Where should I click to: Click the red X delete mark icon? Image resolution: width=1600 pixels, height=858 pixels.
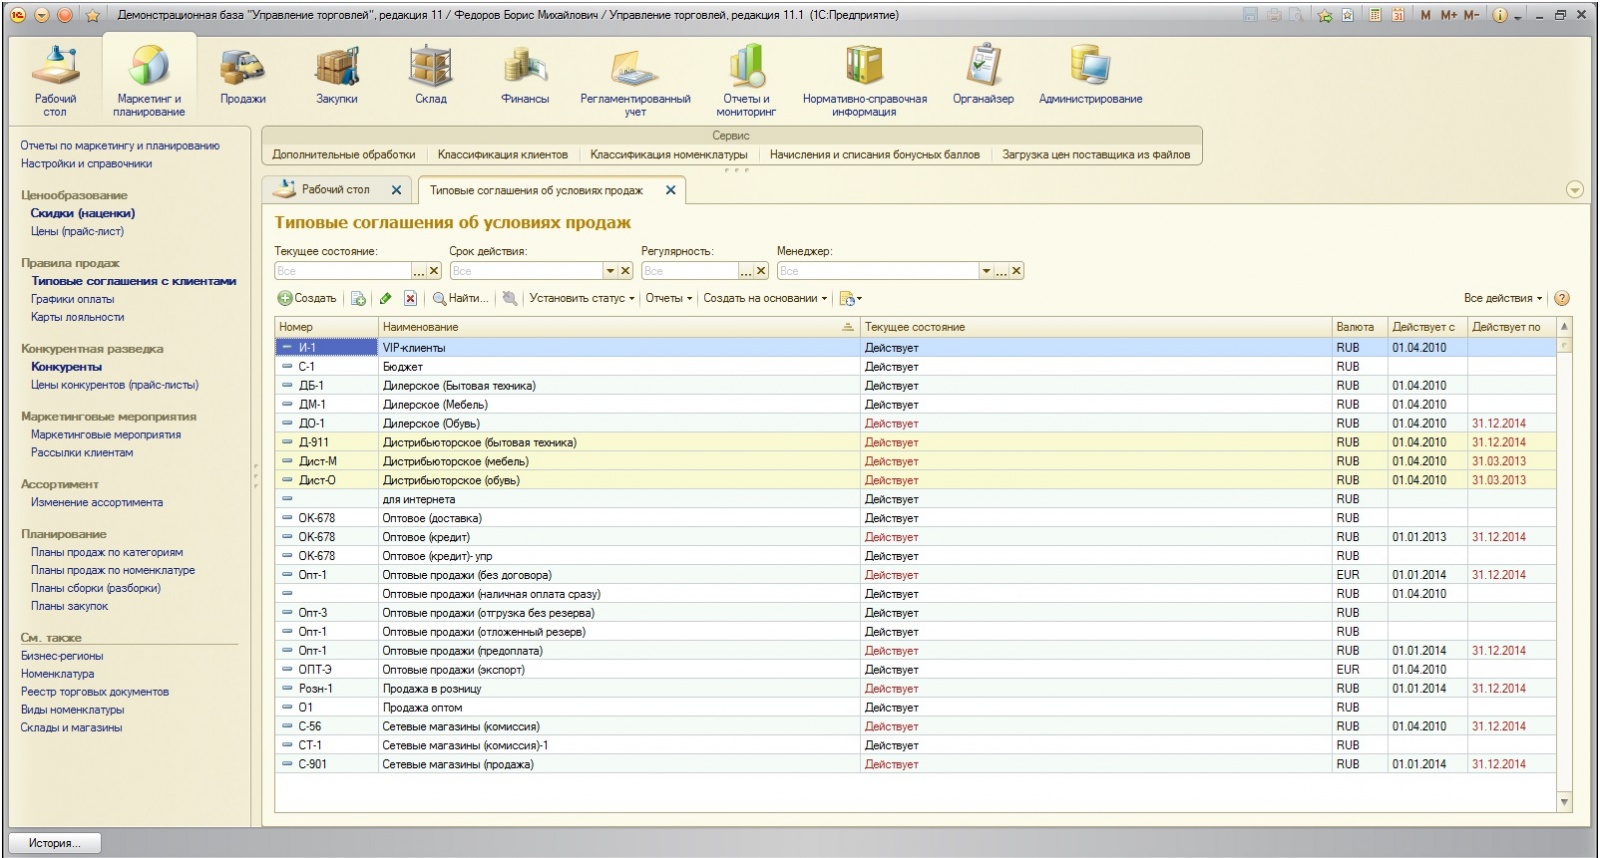[410, 299]
